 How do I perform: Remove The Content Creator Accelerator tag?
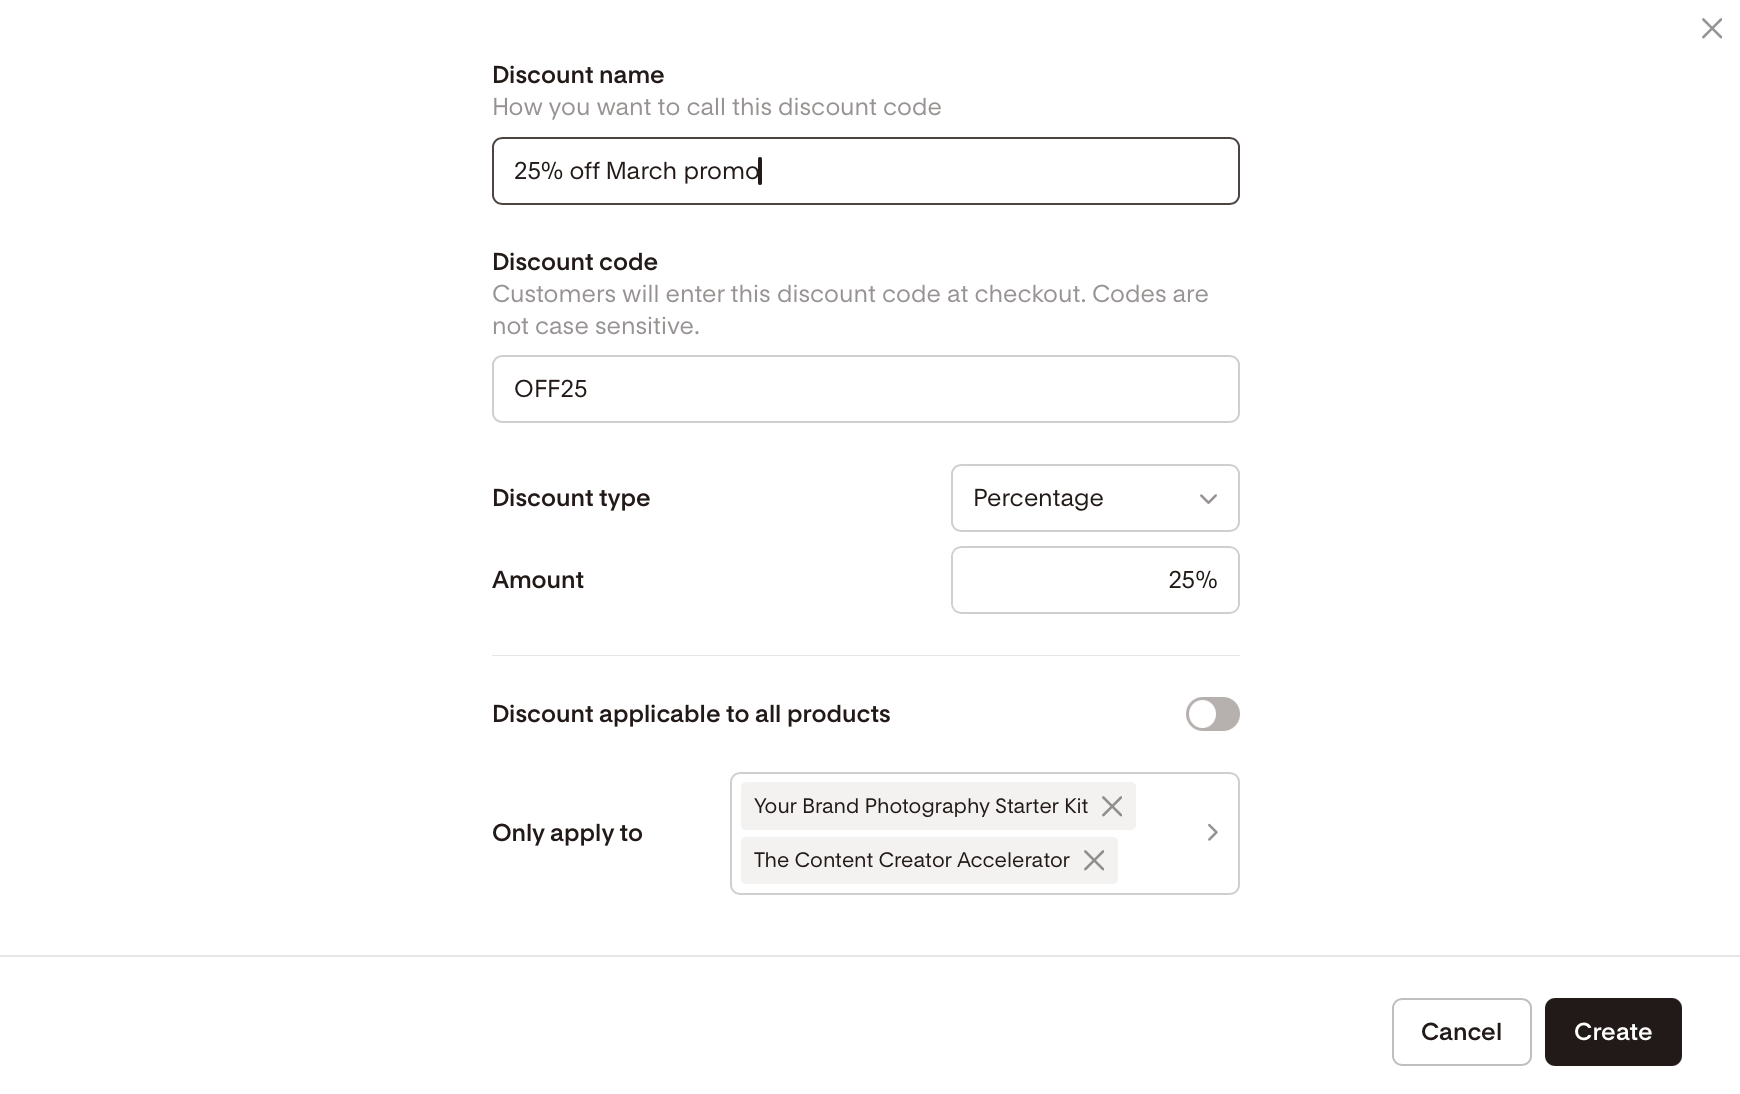pyautogui.click(x=1093, y=860)
